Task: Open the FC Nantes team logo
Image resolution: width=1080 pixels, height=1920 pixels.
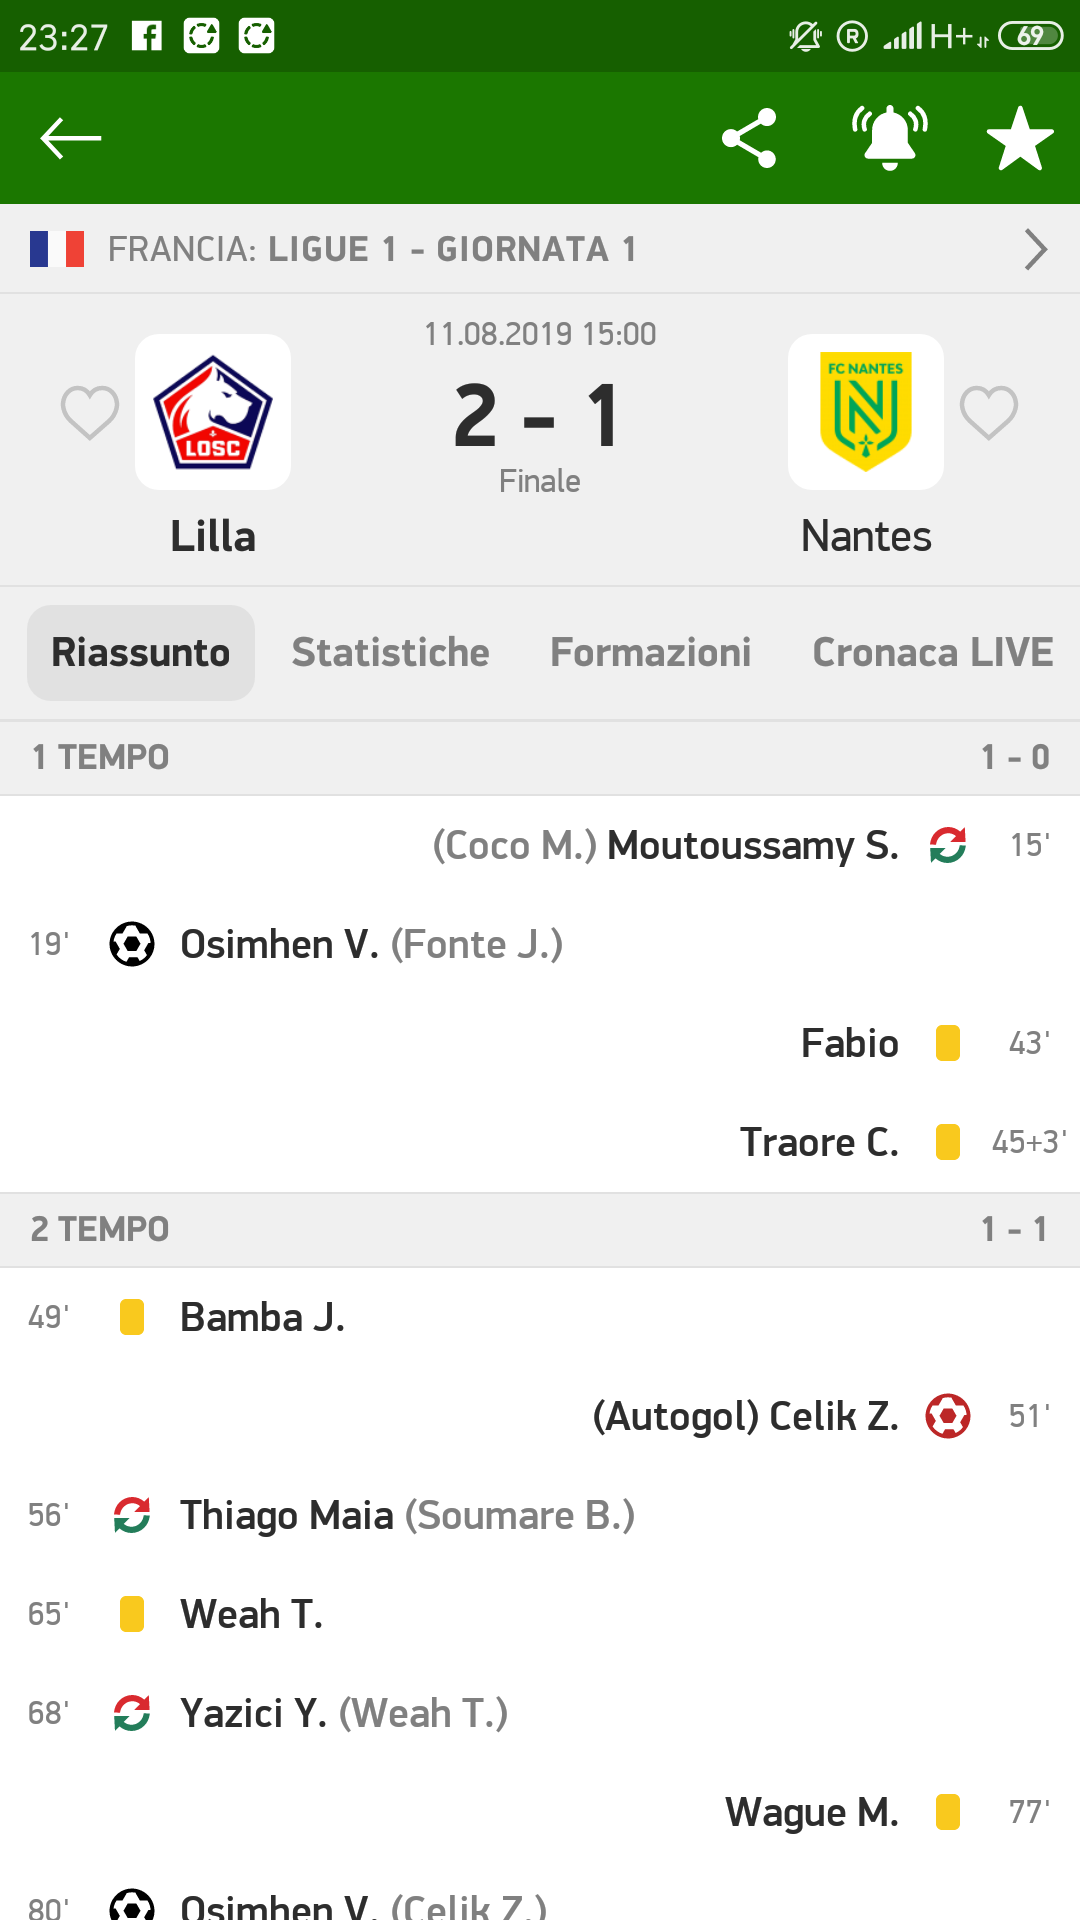Action: click(866, 412)
